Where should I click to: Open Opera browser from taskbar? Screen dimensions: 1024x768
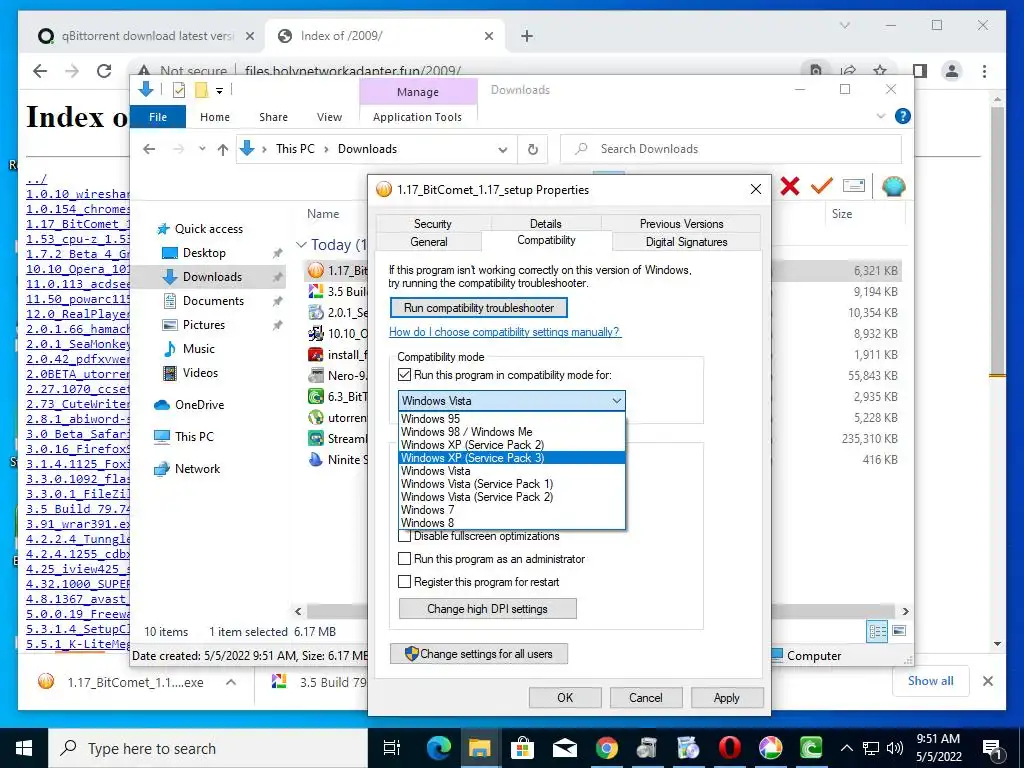[729, 748]
